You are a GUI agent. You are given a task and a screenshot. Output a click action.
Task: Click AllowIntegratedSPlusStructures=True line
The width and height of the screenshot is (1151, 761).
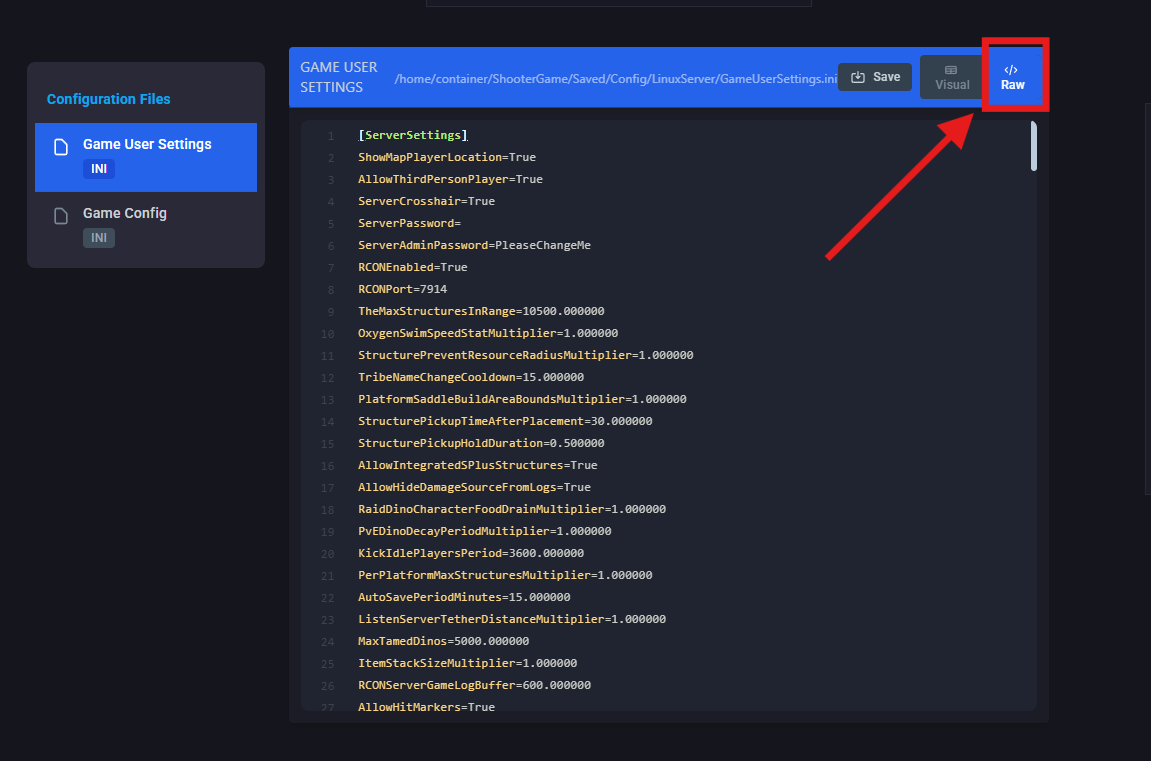pyautogui.click(x=478, y=465)
